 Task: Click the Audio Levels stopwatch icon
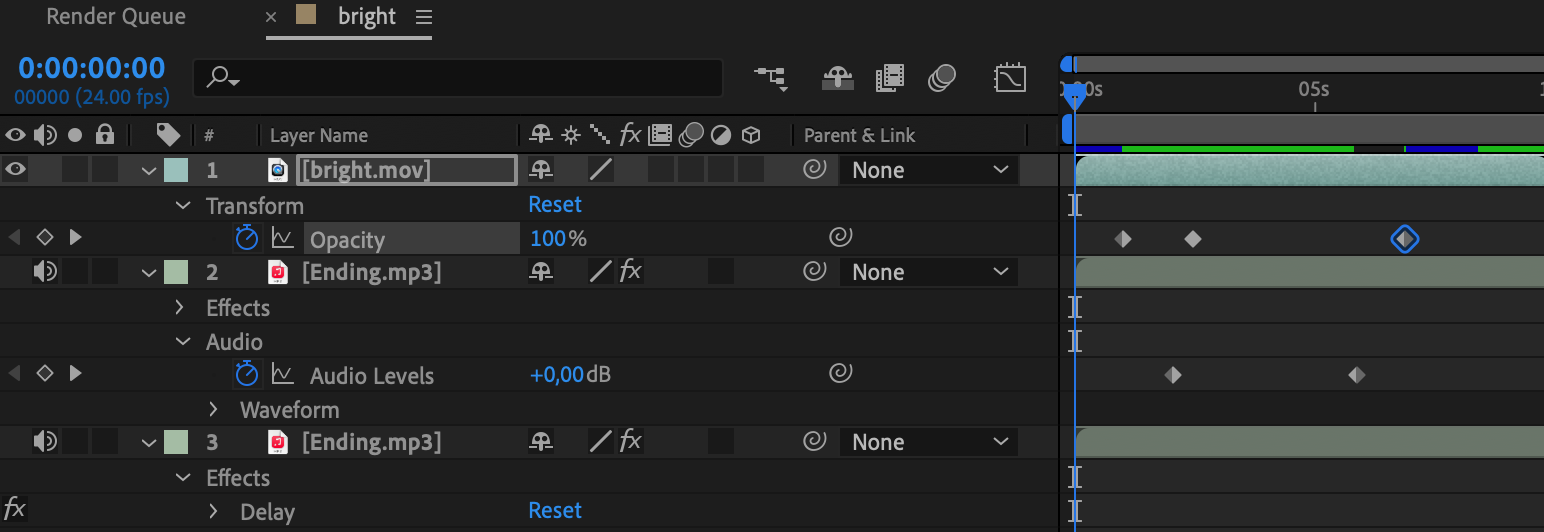coord(246,374)
